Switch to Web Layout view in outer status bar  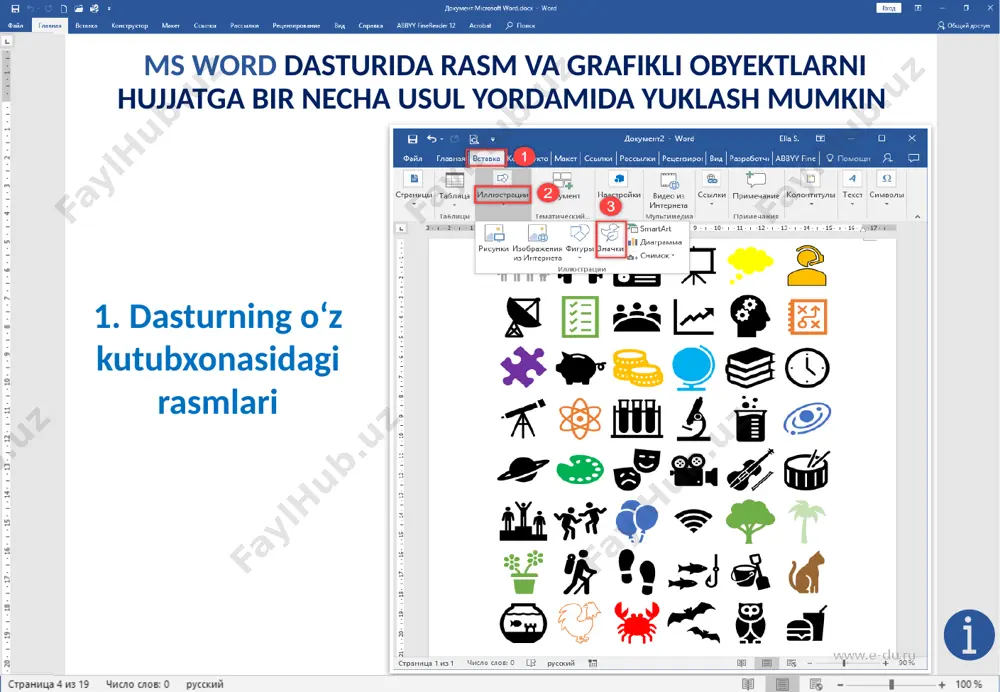(816, 684)
